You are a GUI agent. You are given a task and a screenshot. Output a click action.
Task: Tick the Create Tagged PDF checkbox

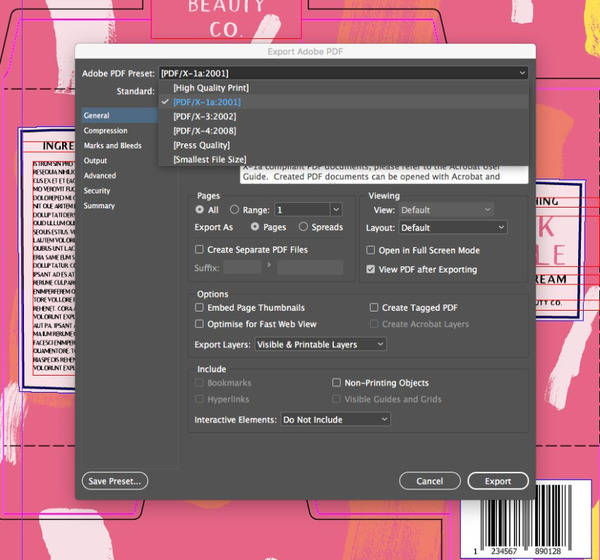point(374,308)
